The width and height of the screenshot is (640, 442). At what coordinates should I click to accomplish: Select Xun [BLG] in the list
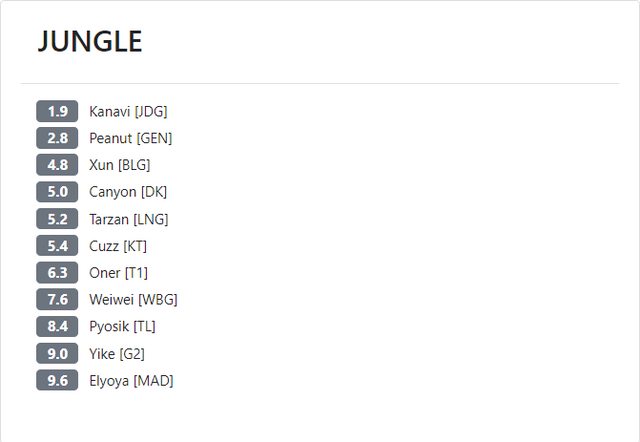click(x=119, y=165)
